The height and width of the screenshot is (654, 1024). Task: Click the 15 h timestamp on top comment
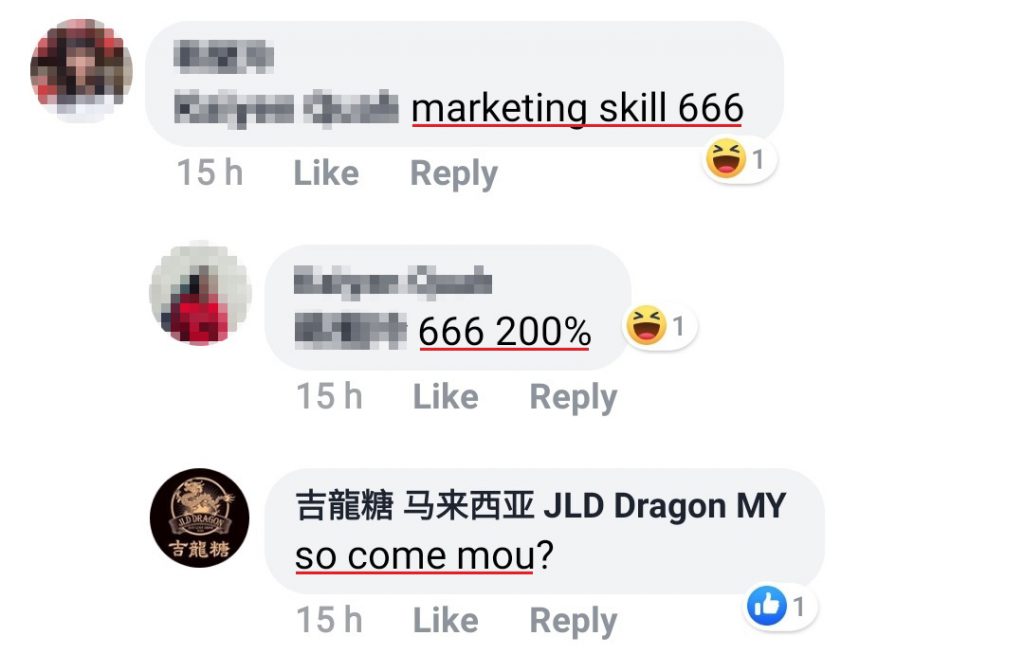coord(210,173)
